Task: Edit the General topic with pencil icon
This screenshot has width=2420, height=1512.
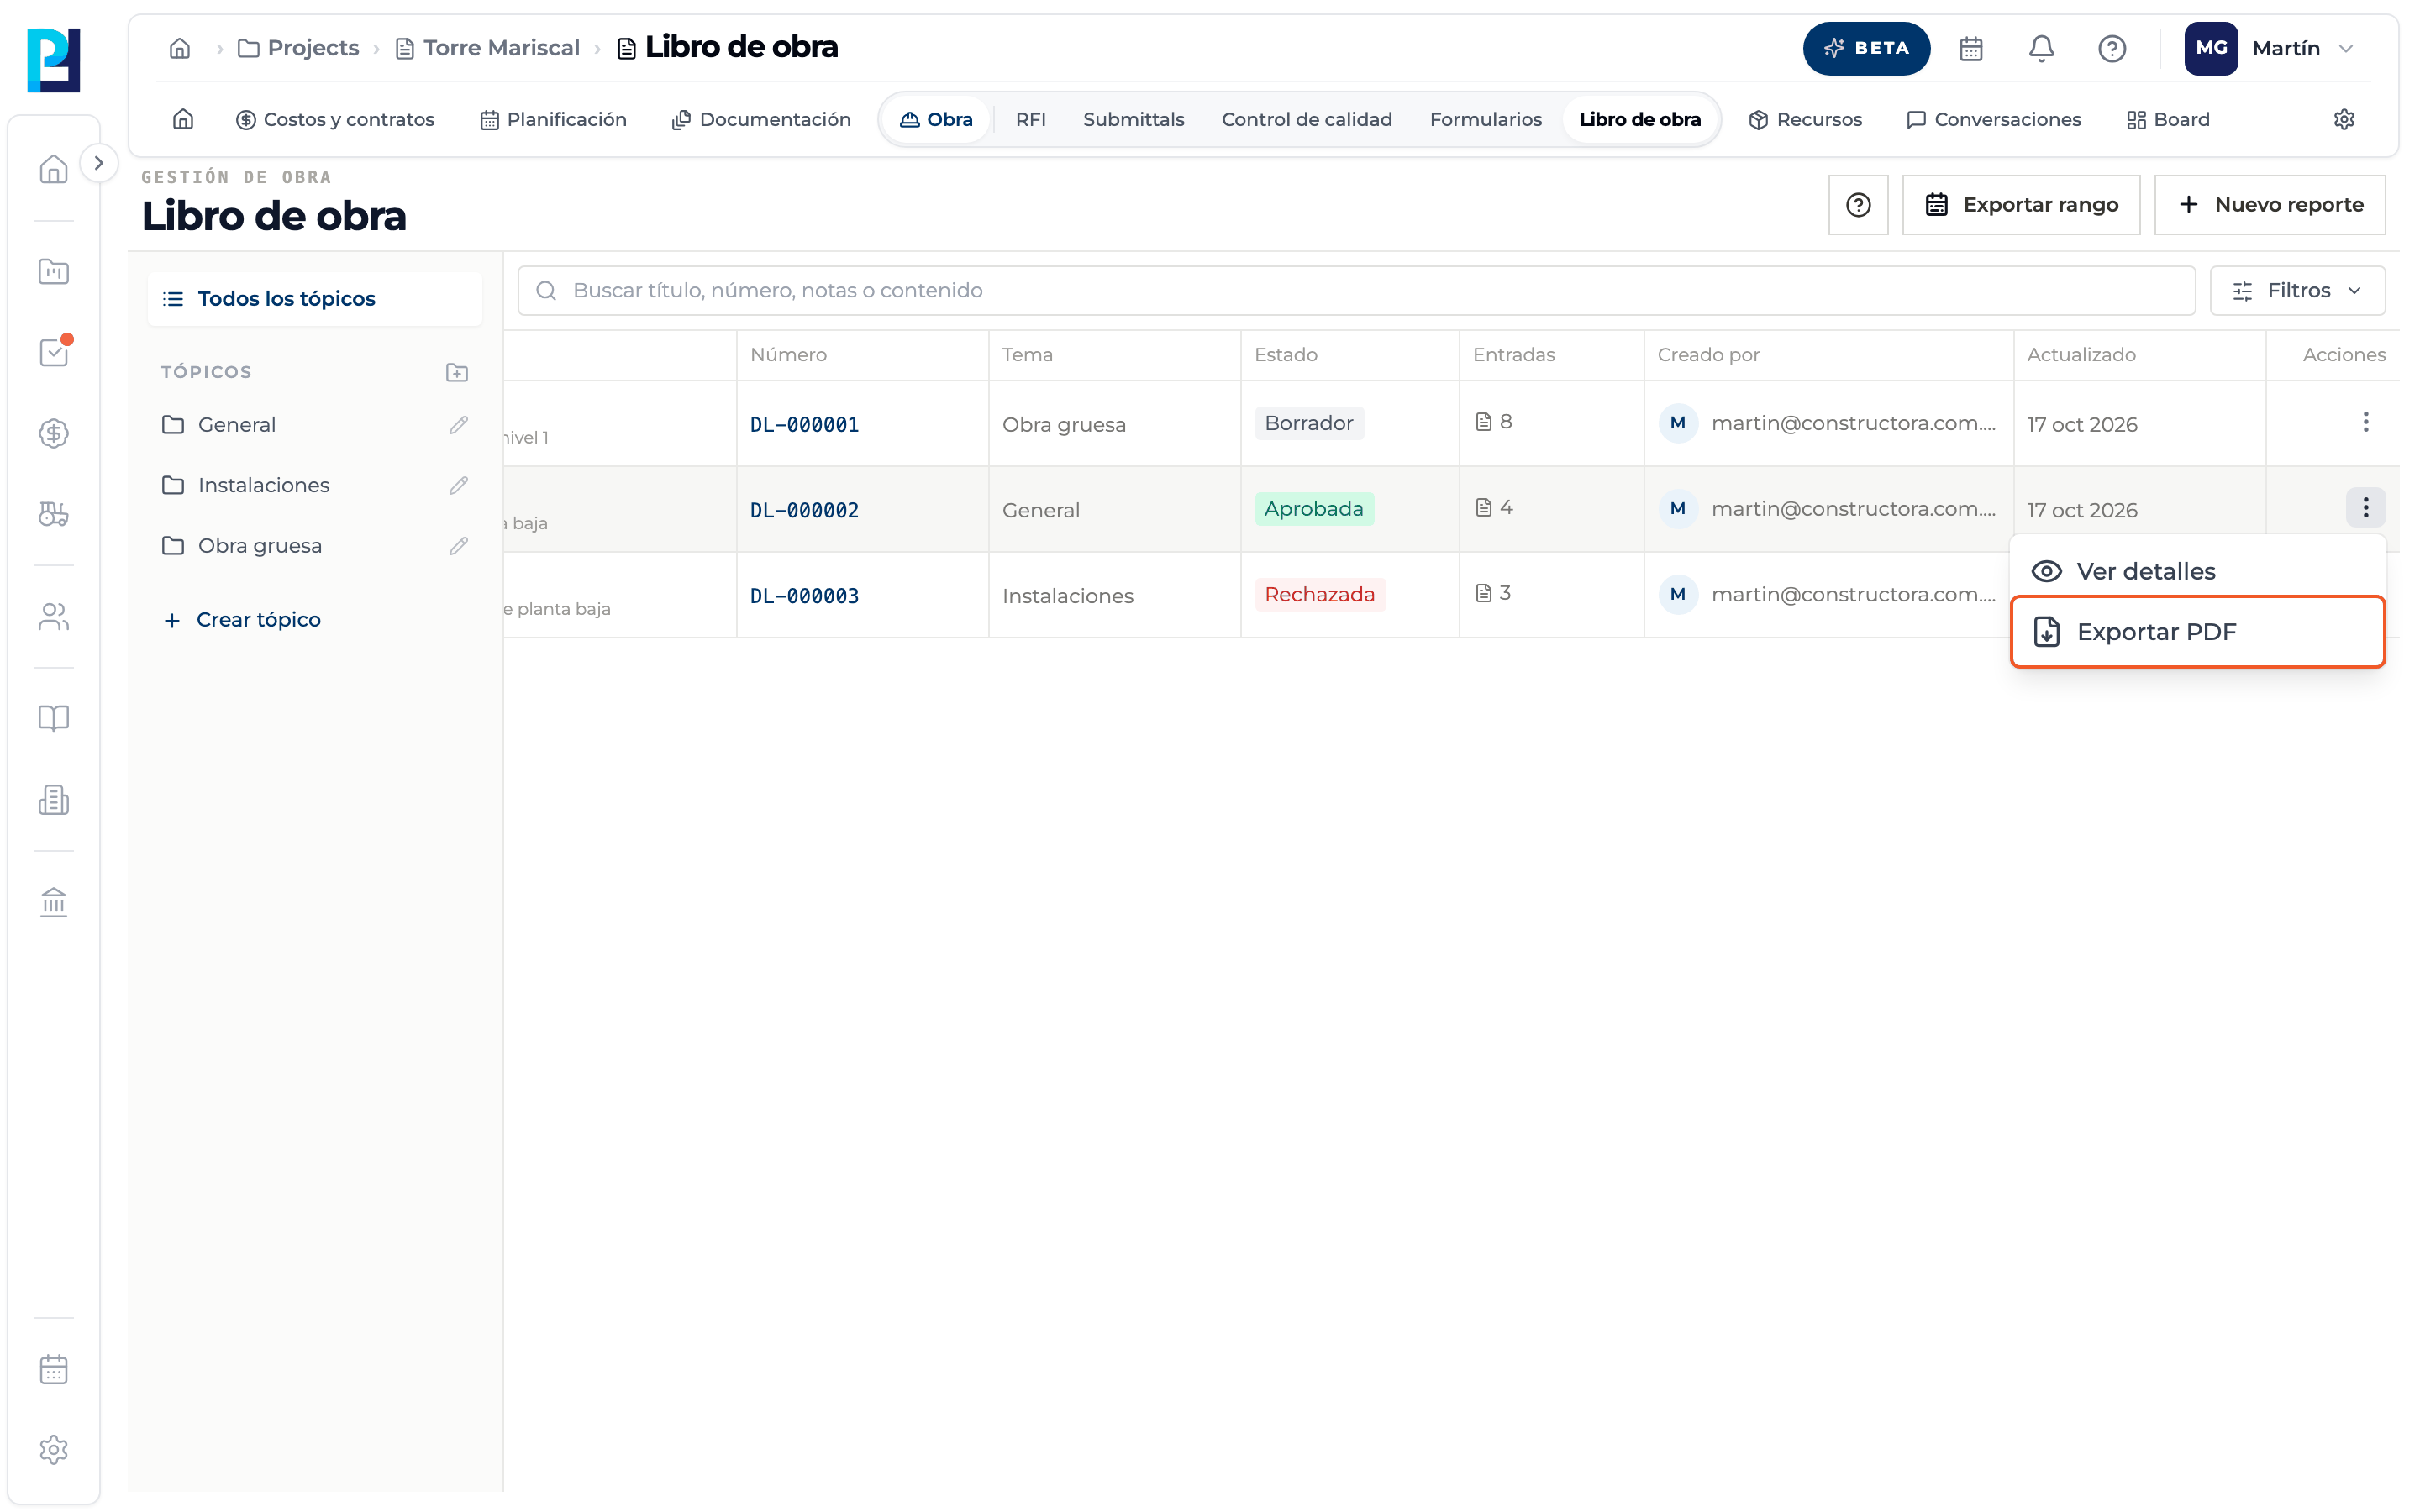Action: pos(458,425)
